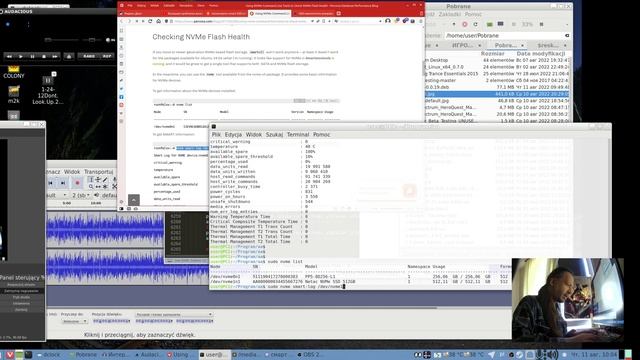Sort by Data modyfikacji column

coord(540,53)
